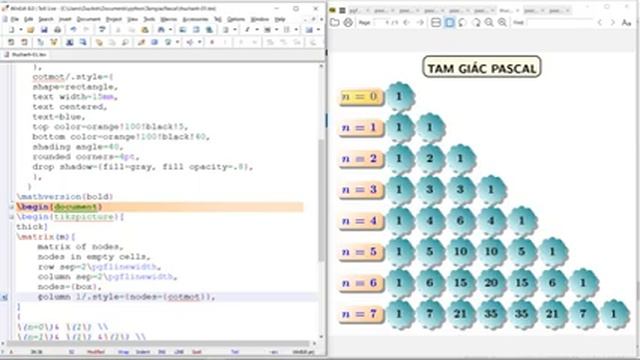Image resolution: width=640 pixels, height=360 pixels.
Task: Switch to the first PDF viewer tab
Action: [x=359, y=10]
